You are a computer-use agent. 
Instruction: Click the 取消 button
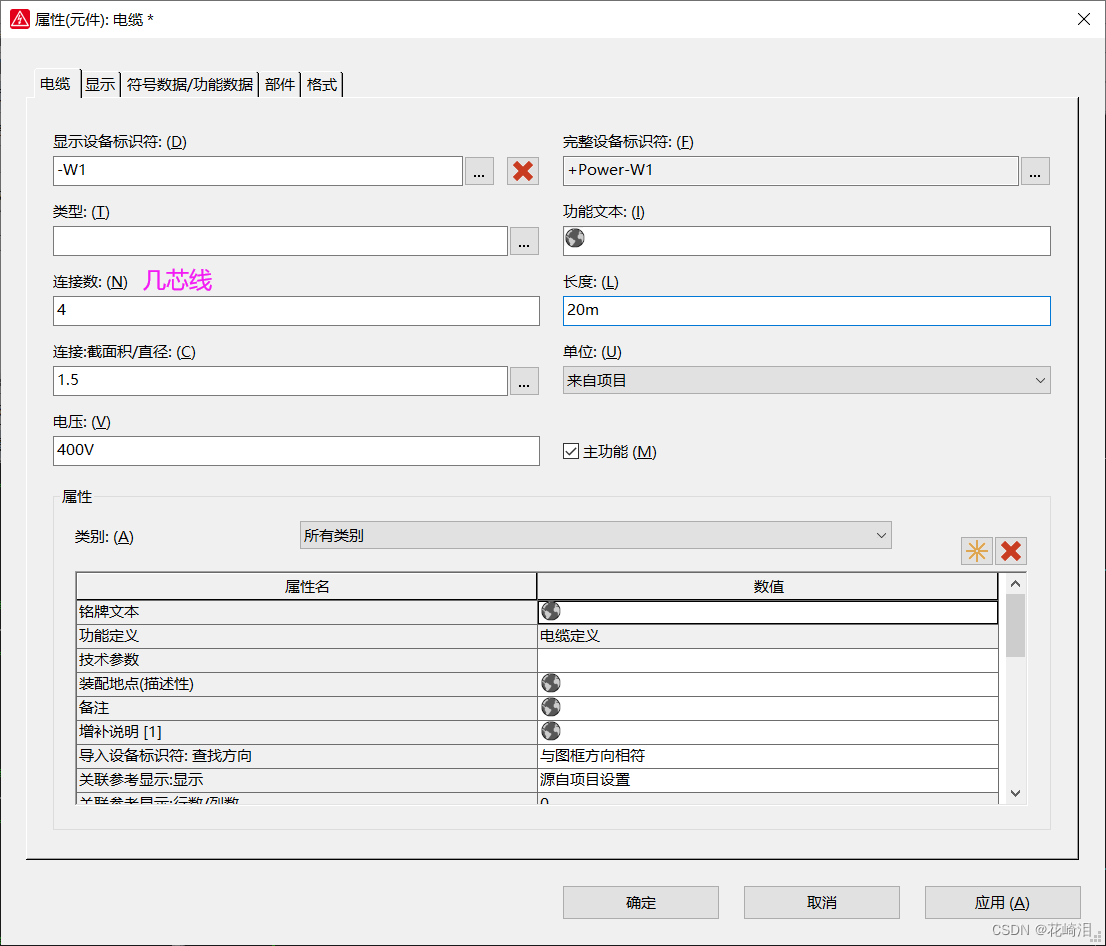coord(822,902)
